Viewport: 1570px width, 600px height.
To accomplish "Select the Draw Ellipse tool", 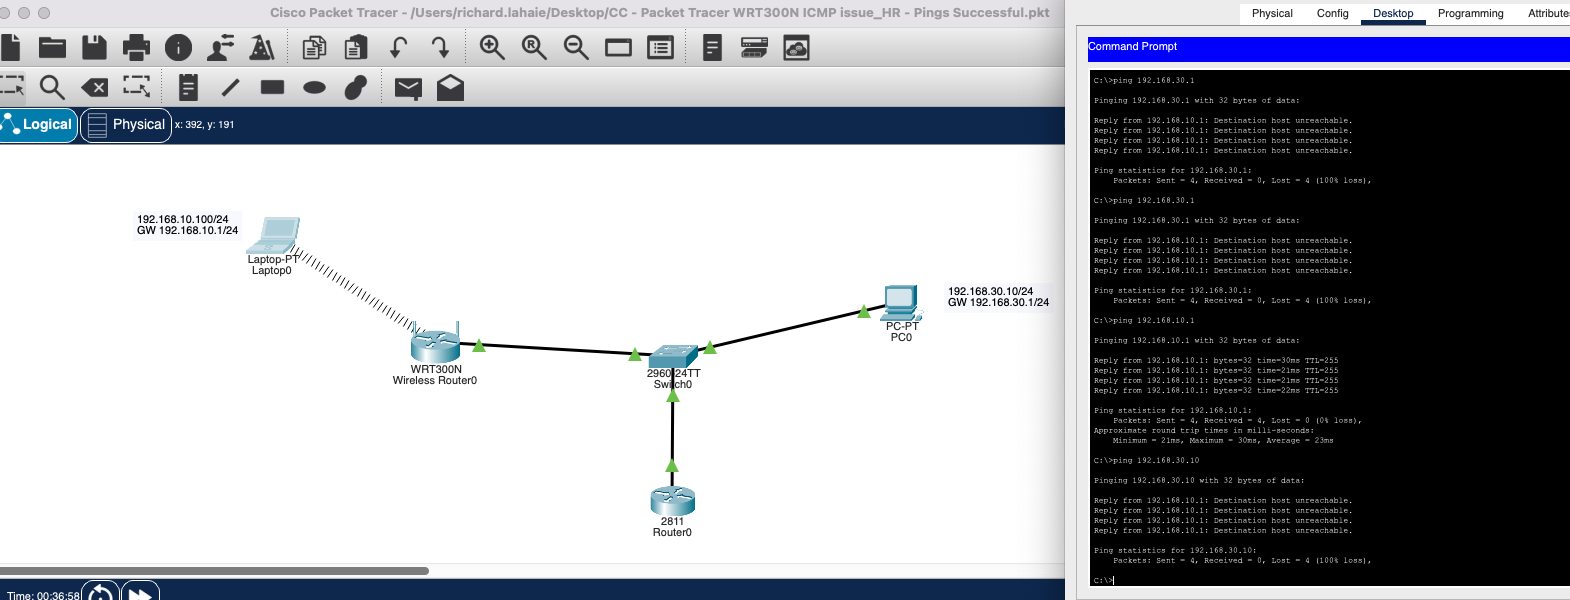I will pyautogui.click(x=314, y=88).
